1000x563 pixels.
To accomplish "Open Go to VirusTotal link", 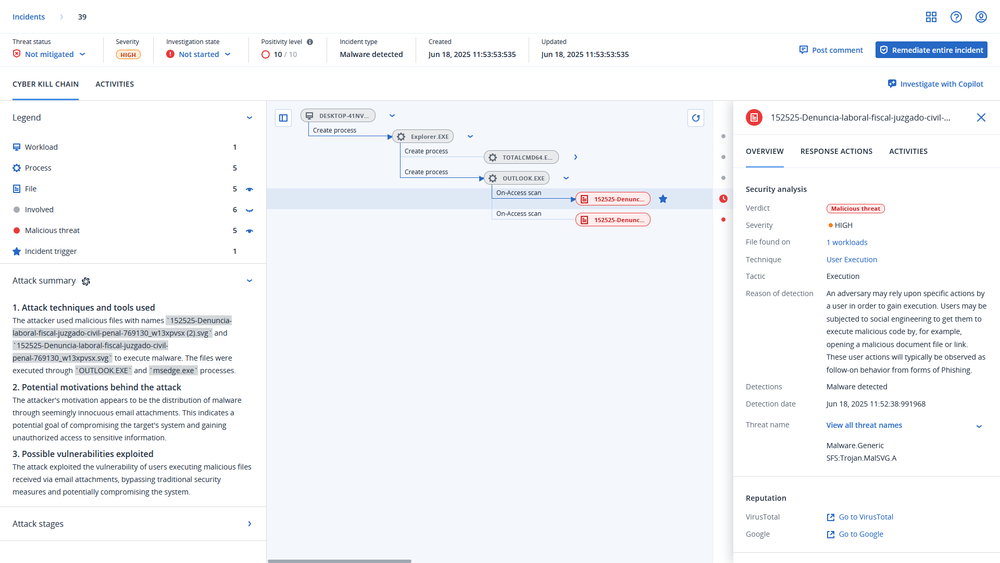I will coord(860,517).
